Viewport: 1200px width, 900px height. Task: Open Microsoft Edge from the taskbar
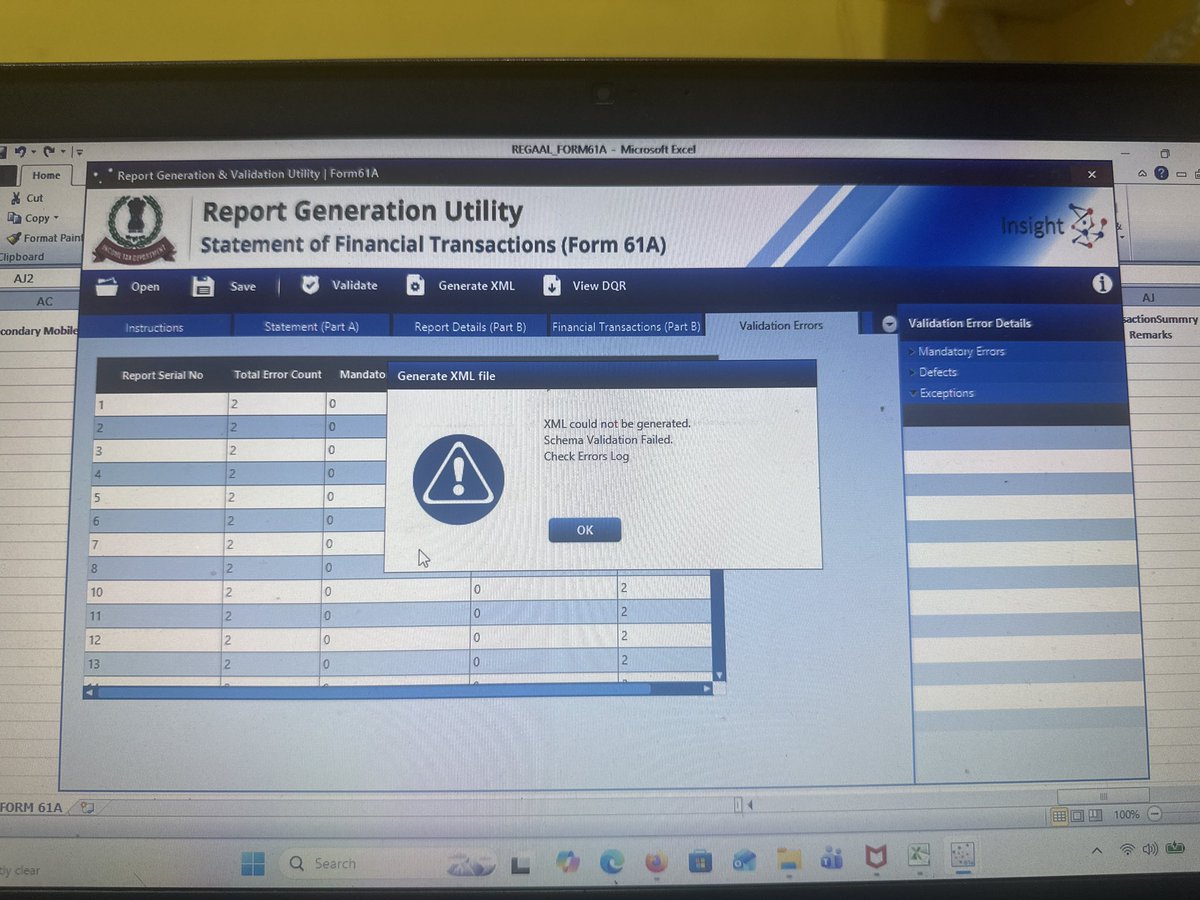click(611, 860)
